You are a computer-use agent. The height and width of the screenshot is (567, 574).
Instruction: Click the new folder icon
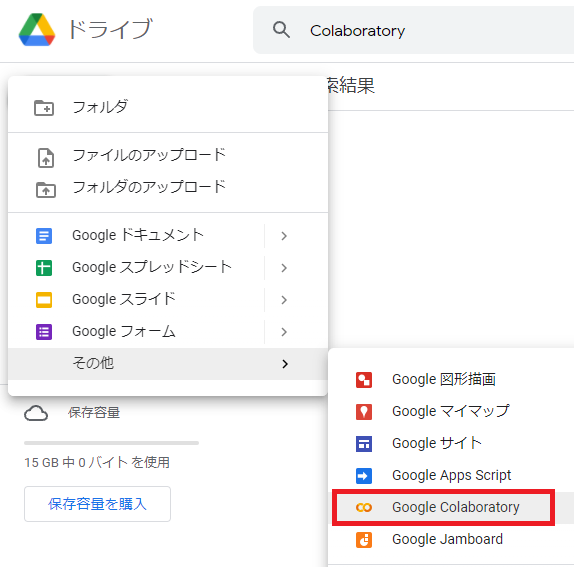pos(44,108)
